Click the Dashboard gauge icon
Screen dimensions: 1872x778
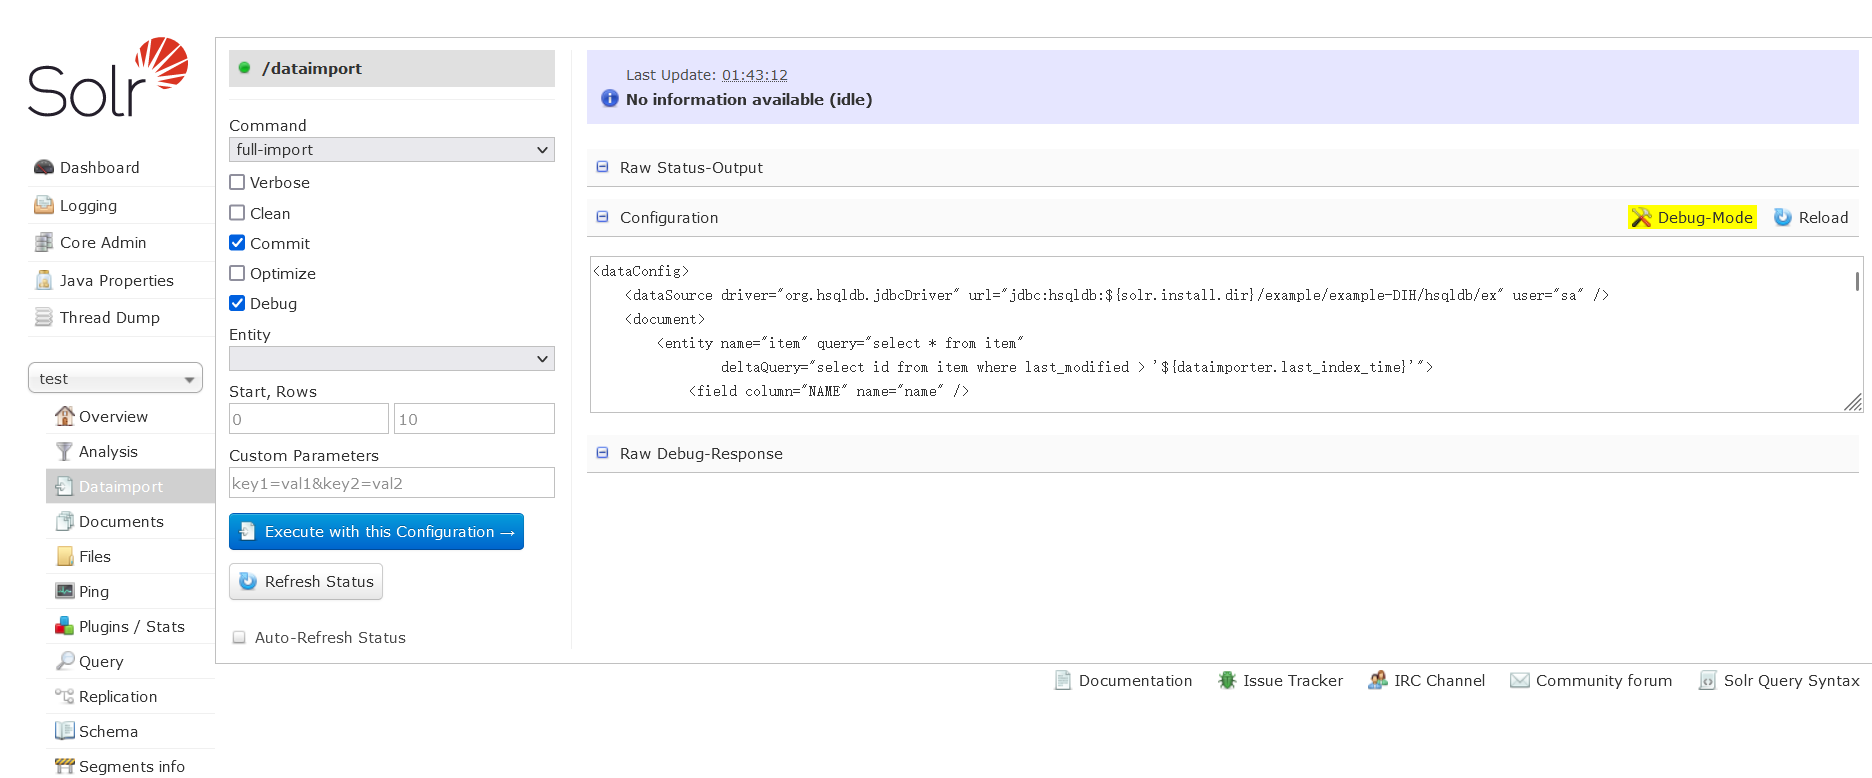click(44, 167)
